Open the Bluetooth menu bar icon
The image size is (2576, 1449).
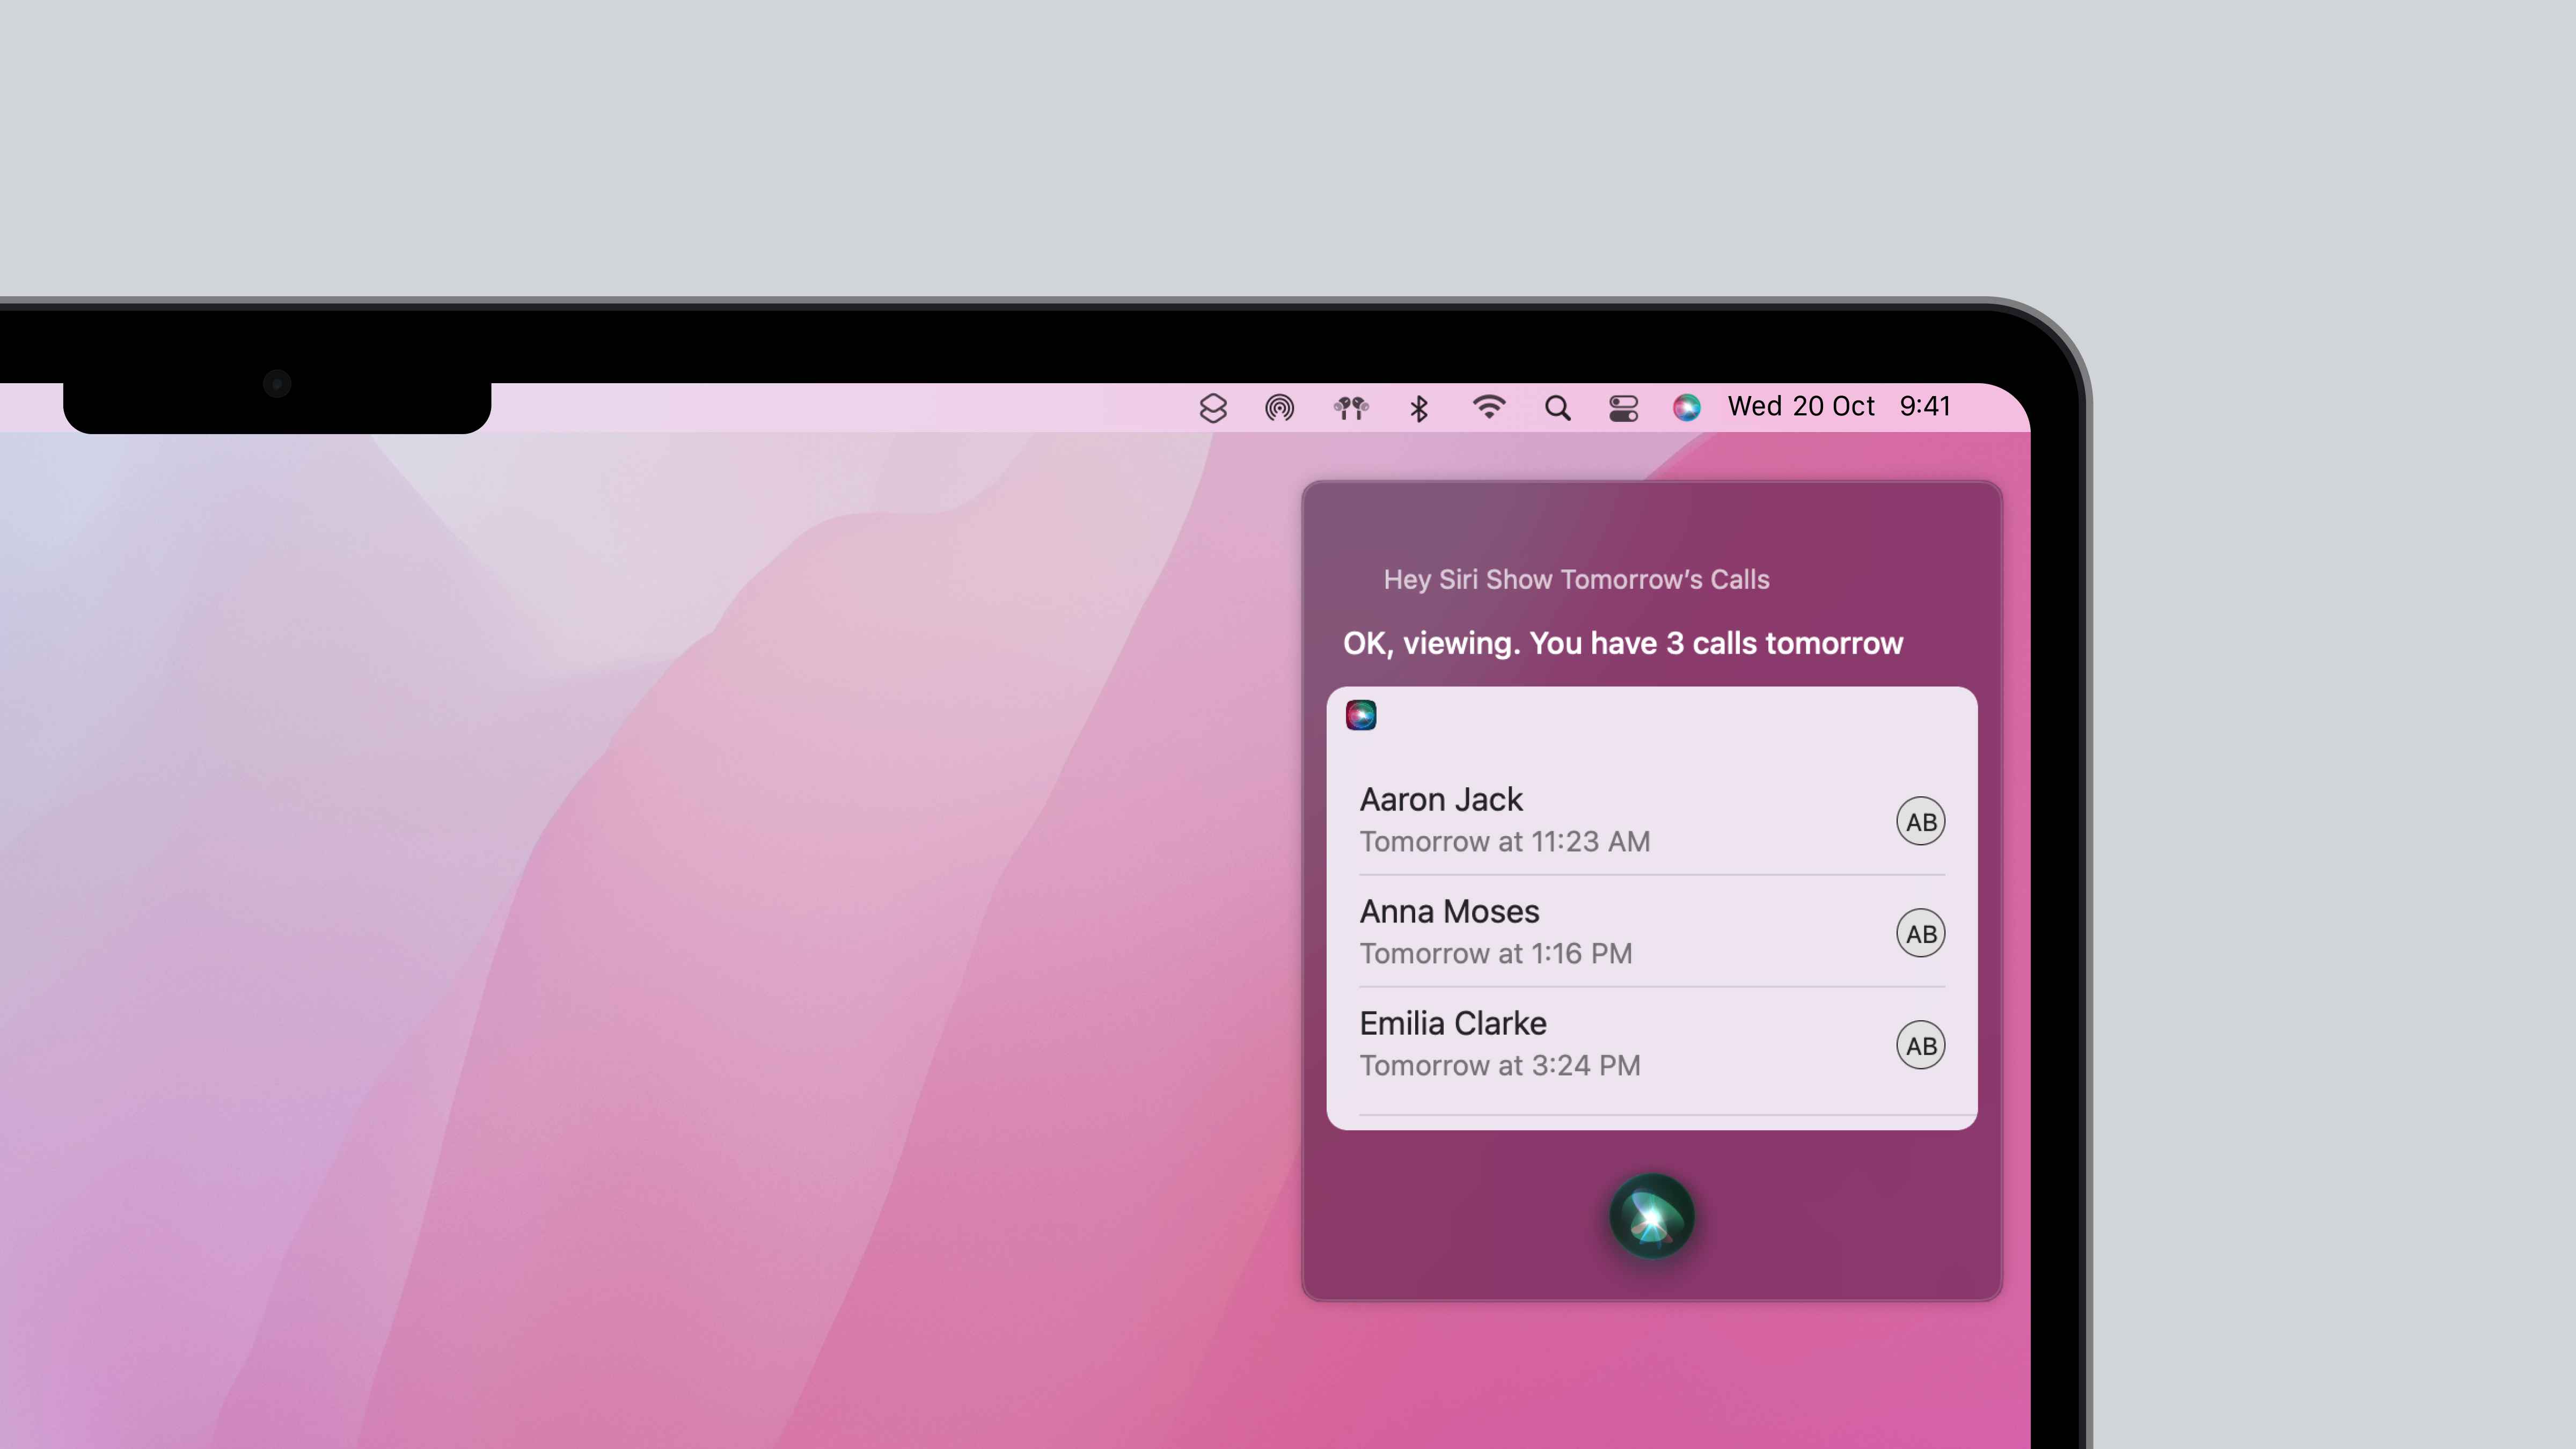point(1418,408)
